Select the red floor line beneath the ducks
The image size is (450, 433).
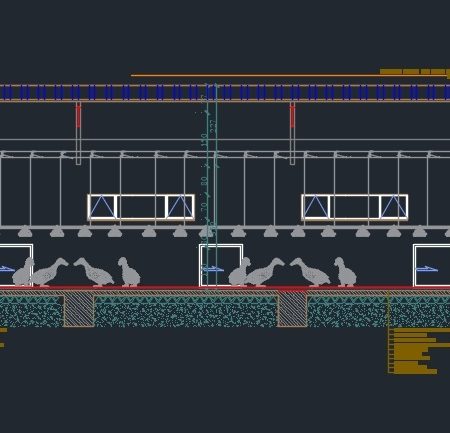point(225,288)
